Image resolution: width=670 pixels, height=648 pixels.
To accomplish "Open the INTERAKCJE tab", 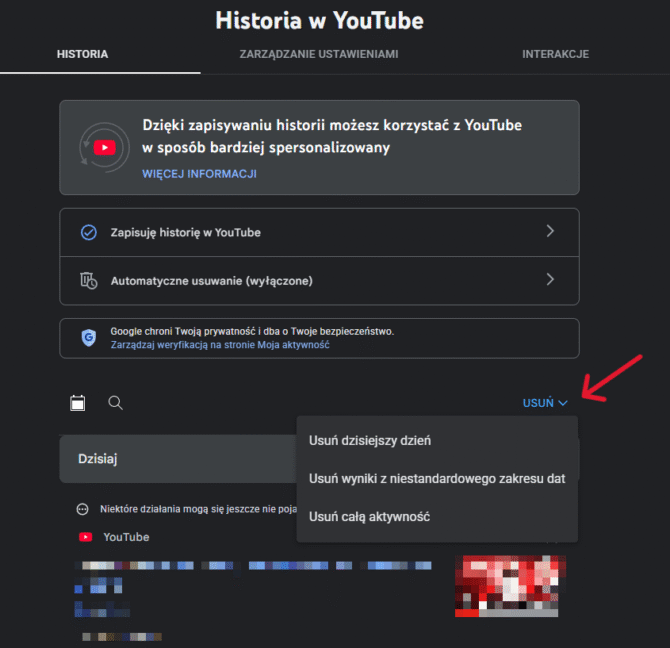I will (x=555, y=54).
